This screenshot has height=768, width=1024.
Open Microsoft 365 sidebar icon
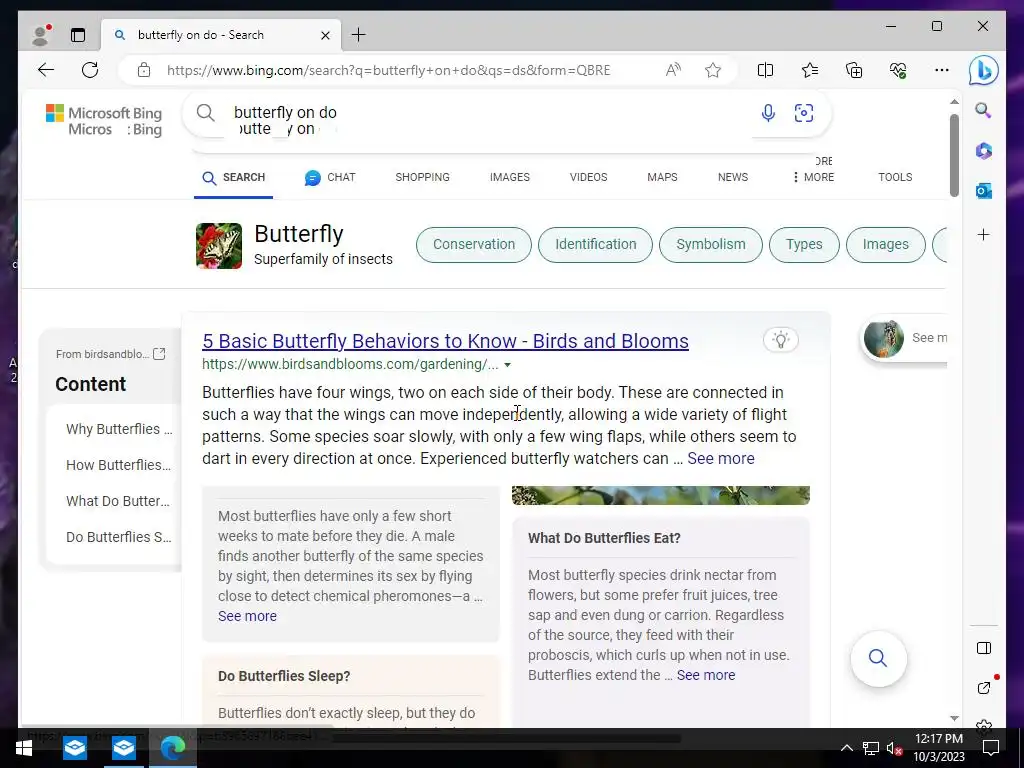click(984, 151)
